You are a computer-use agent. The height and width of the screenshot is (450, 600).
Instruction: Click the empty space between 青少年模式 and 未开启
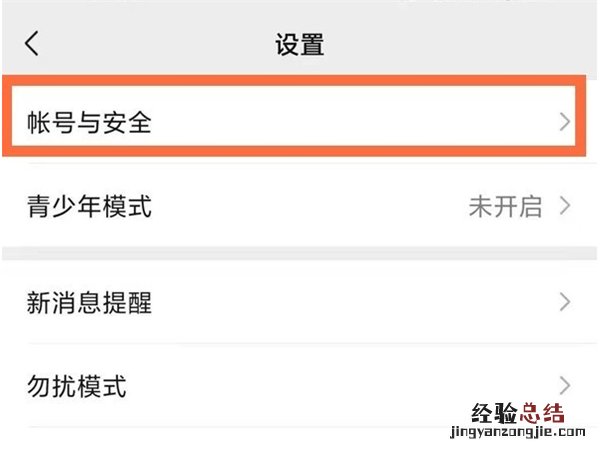[x=310, y=207]
